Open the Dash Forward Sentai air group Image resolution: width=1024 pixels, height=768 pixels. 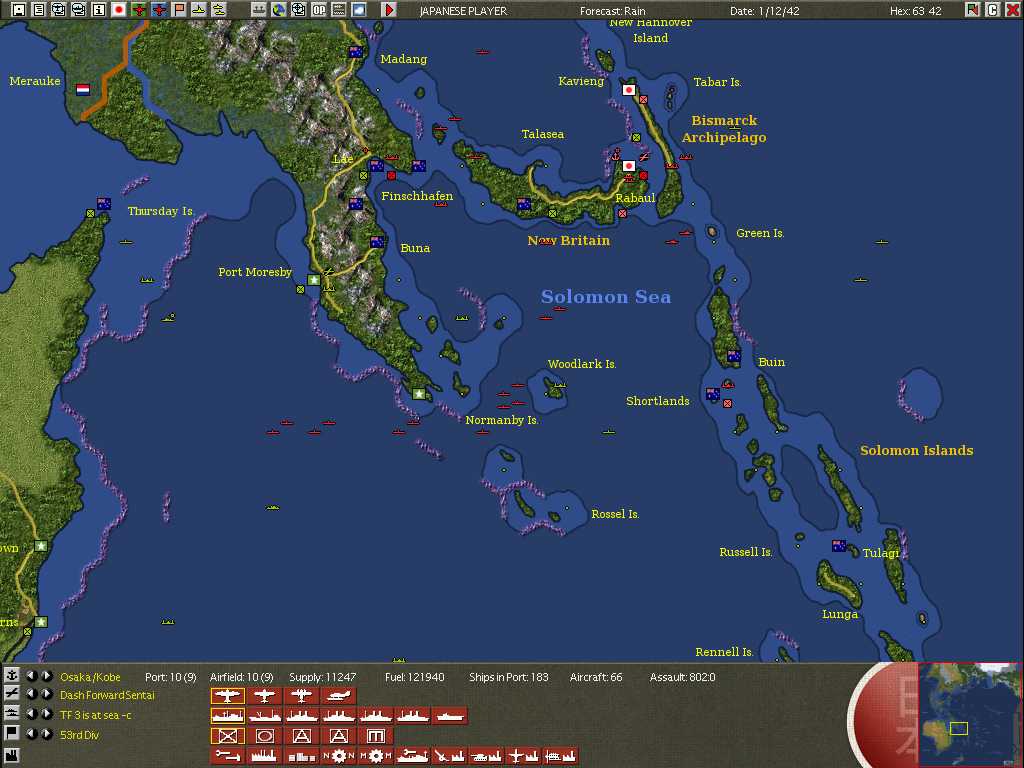click(x=107, y=696)
